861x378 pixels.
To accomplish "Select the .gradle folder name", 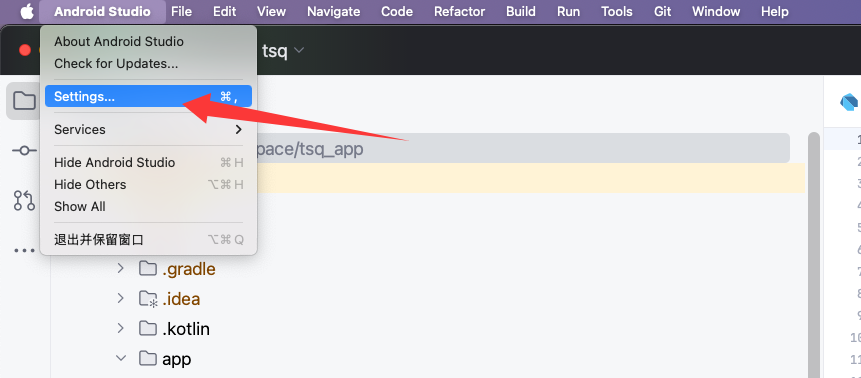I will tap(188, 269).
